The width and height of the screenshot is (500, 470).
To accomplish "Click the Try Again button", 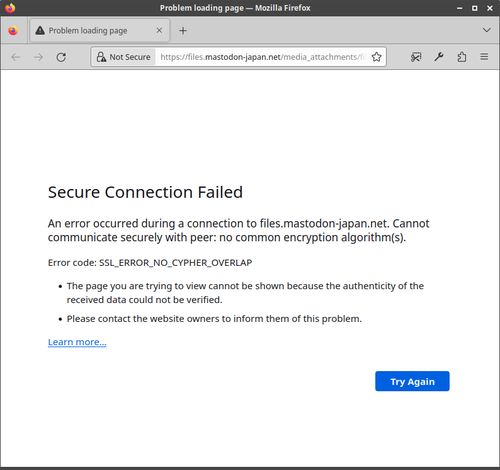I will click(x=412, y=381).
